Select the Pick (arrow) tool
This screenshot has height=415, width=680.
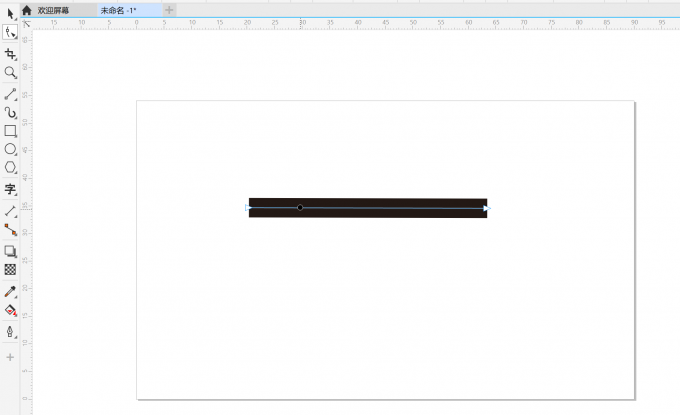click(x=10, y=14)
